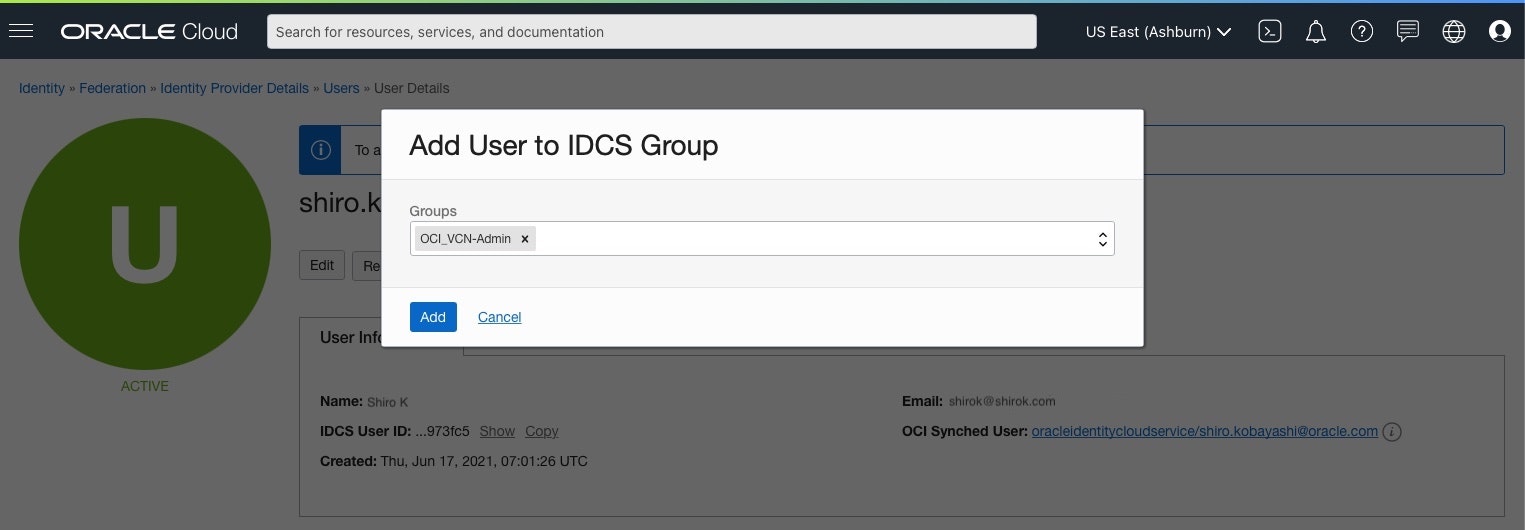The height and width of the screenshot is (530, 1525).
Task: Click the green user avatar circle
Action: pos(145,244)
